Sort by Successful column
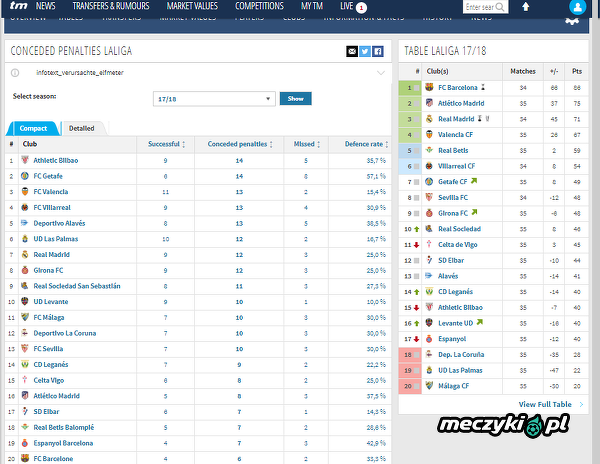This screenshot has height=464, width=600. (166, 144)
